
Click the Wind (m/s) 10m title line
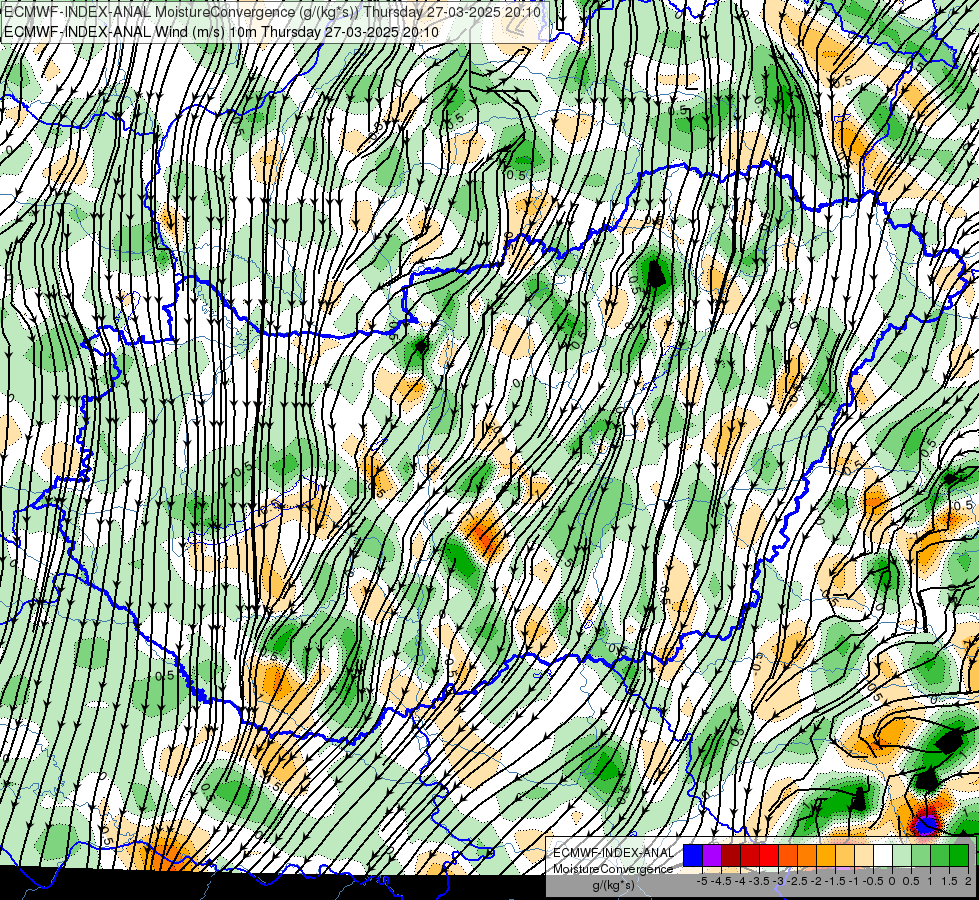tap(221, 32)
